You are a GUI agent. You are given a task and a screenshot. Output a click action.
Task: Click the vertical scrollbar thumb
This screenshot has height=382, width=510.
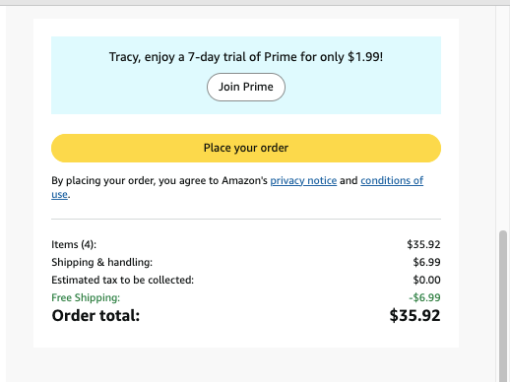pyautogui.click(x=503, y=306)
